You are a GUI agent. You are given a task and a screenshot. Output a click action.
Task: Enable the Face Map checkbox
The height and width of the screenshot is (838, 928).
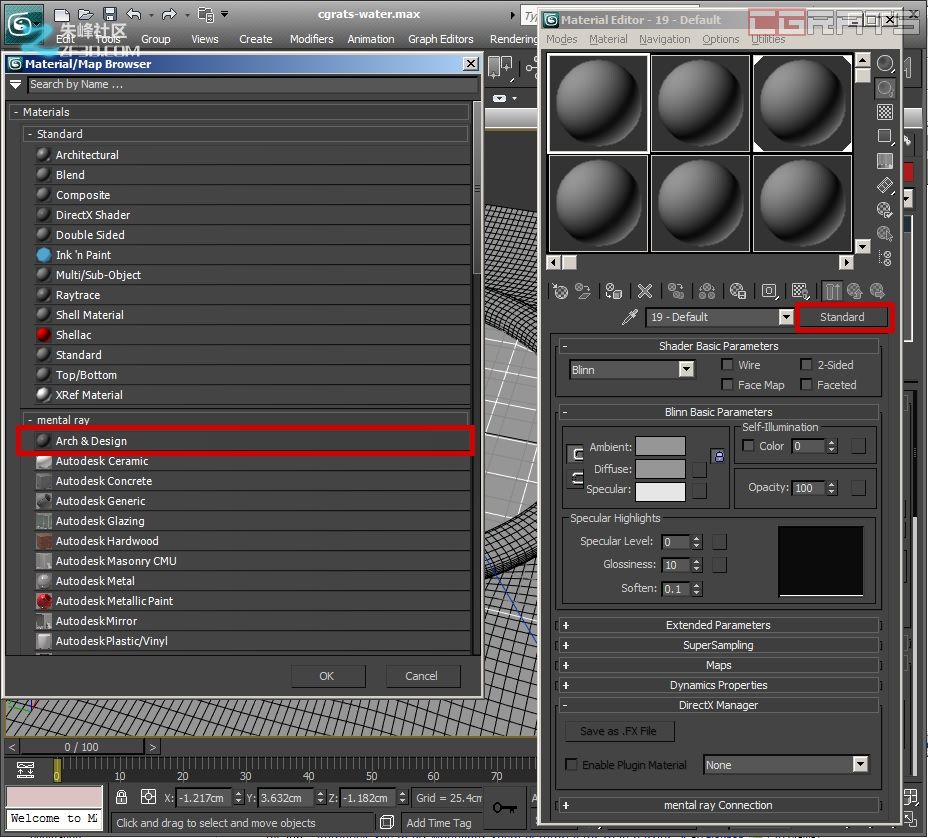tap(727, 385)
